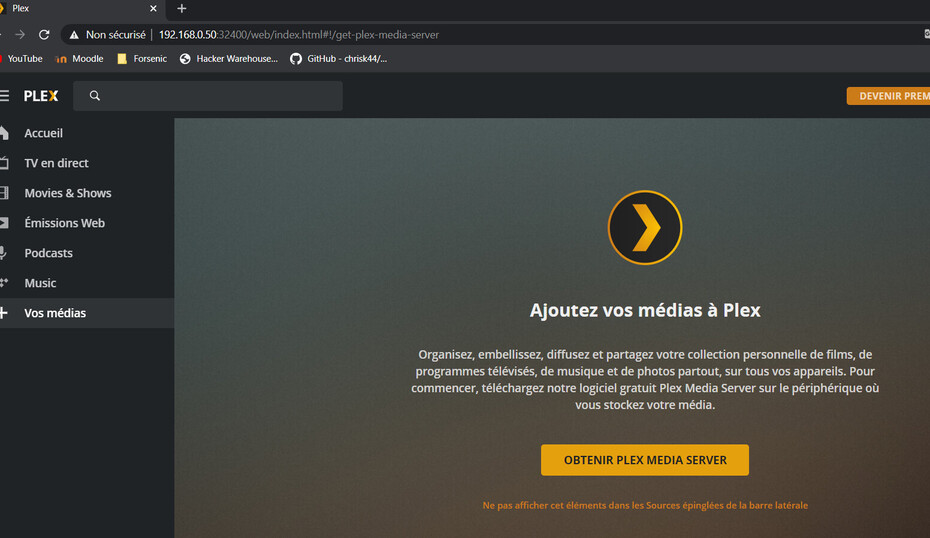The height and width of the screenshot is (538, 930).
Task: Click Obtenir Plex Media Server button
Action: point(645,460)
